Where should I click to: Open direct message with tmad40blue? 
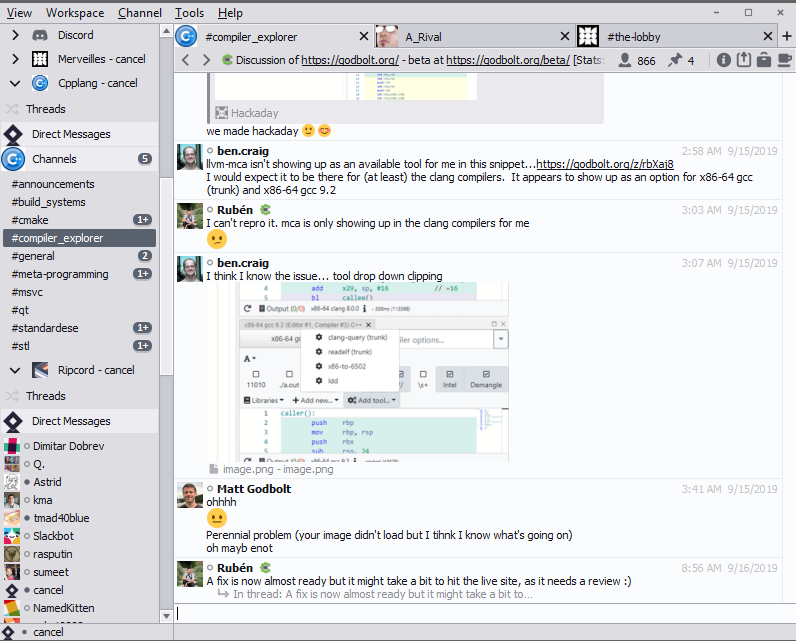tap(80, 518)
